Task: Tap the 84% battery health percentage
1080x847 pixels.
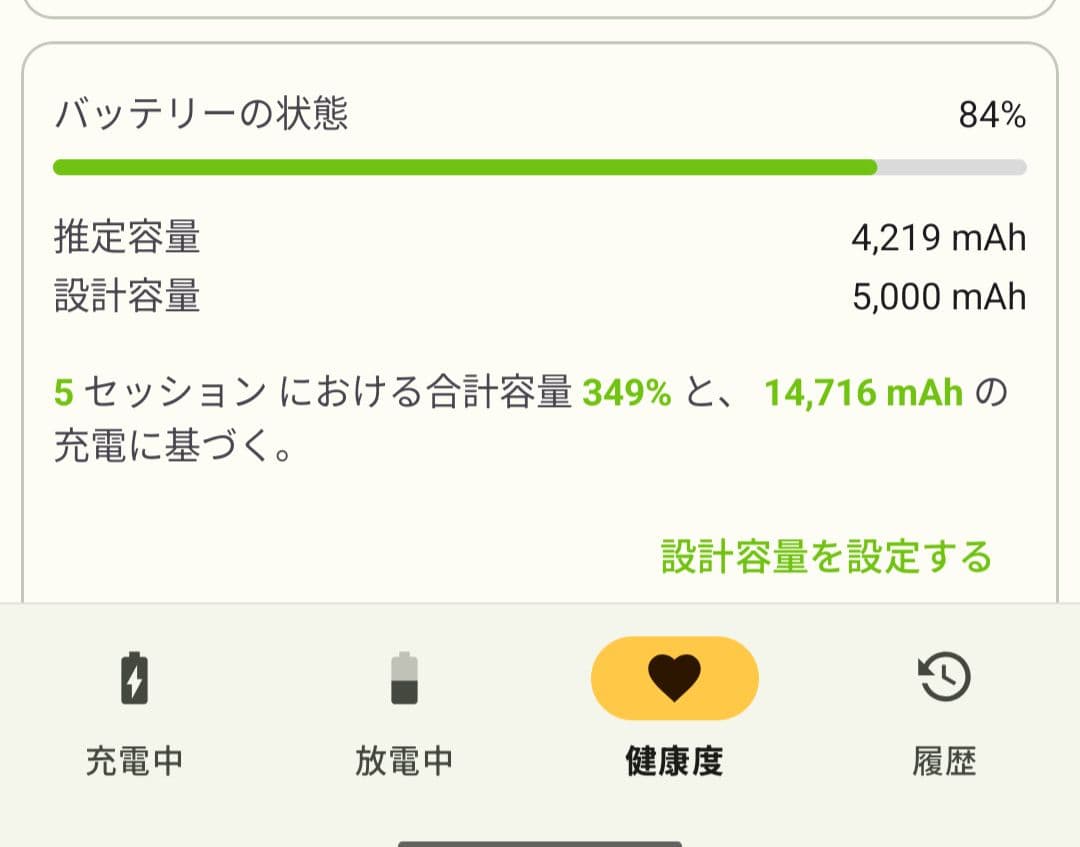Action: pos(994,113)
